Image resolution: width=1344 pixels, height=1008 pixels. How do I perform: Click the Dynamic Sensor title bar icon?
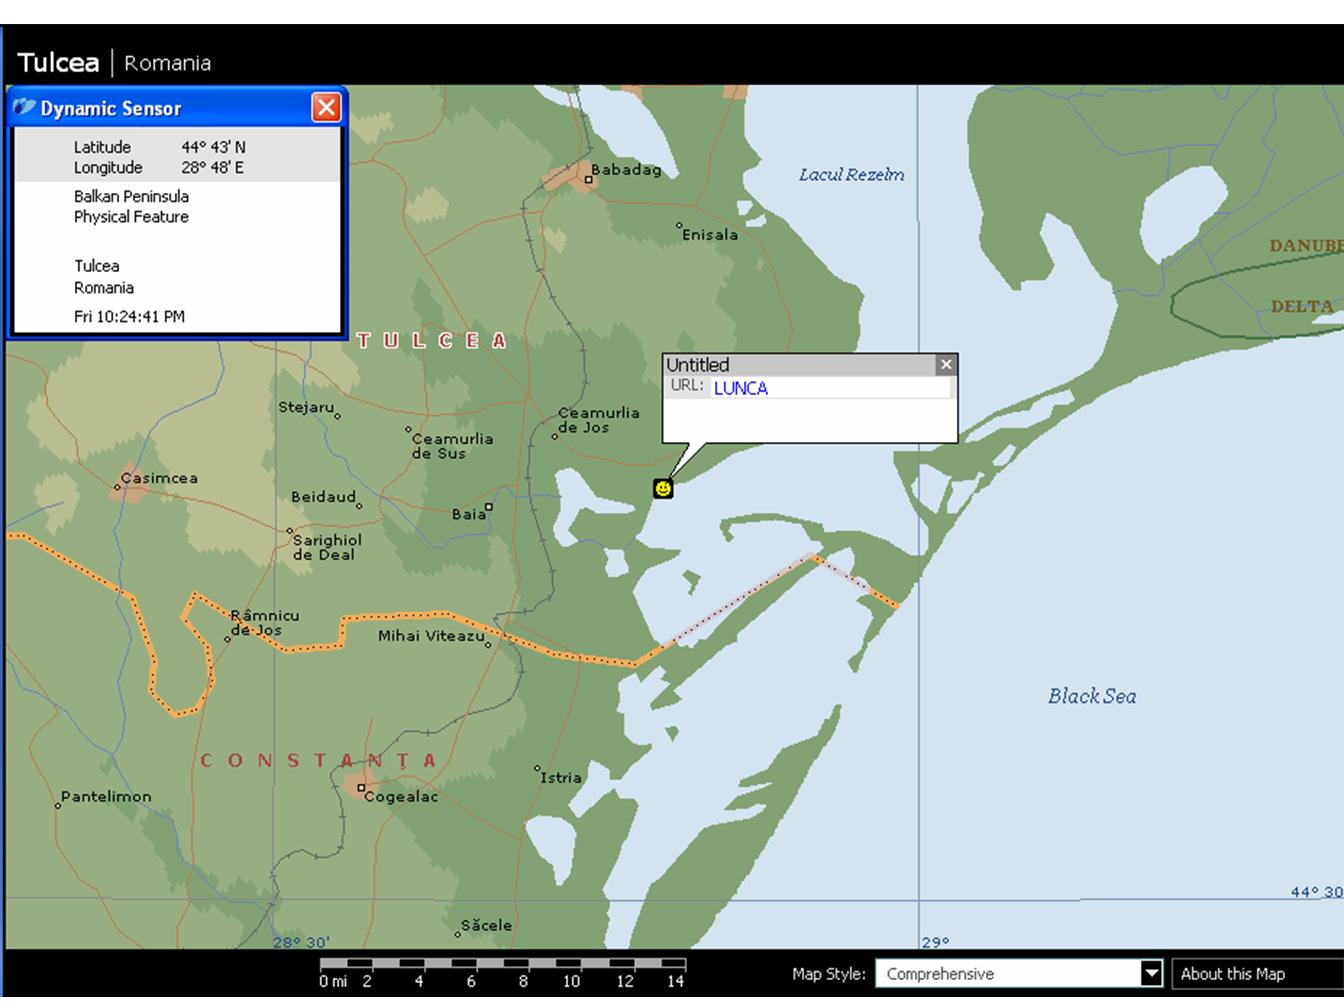coord(25,108)
